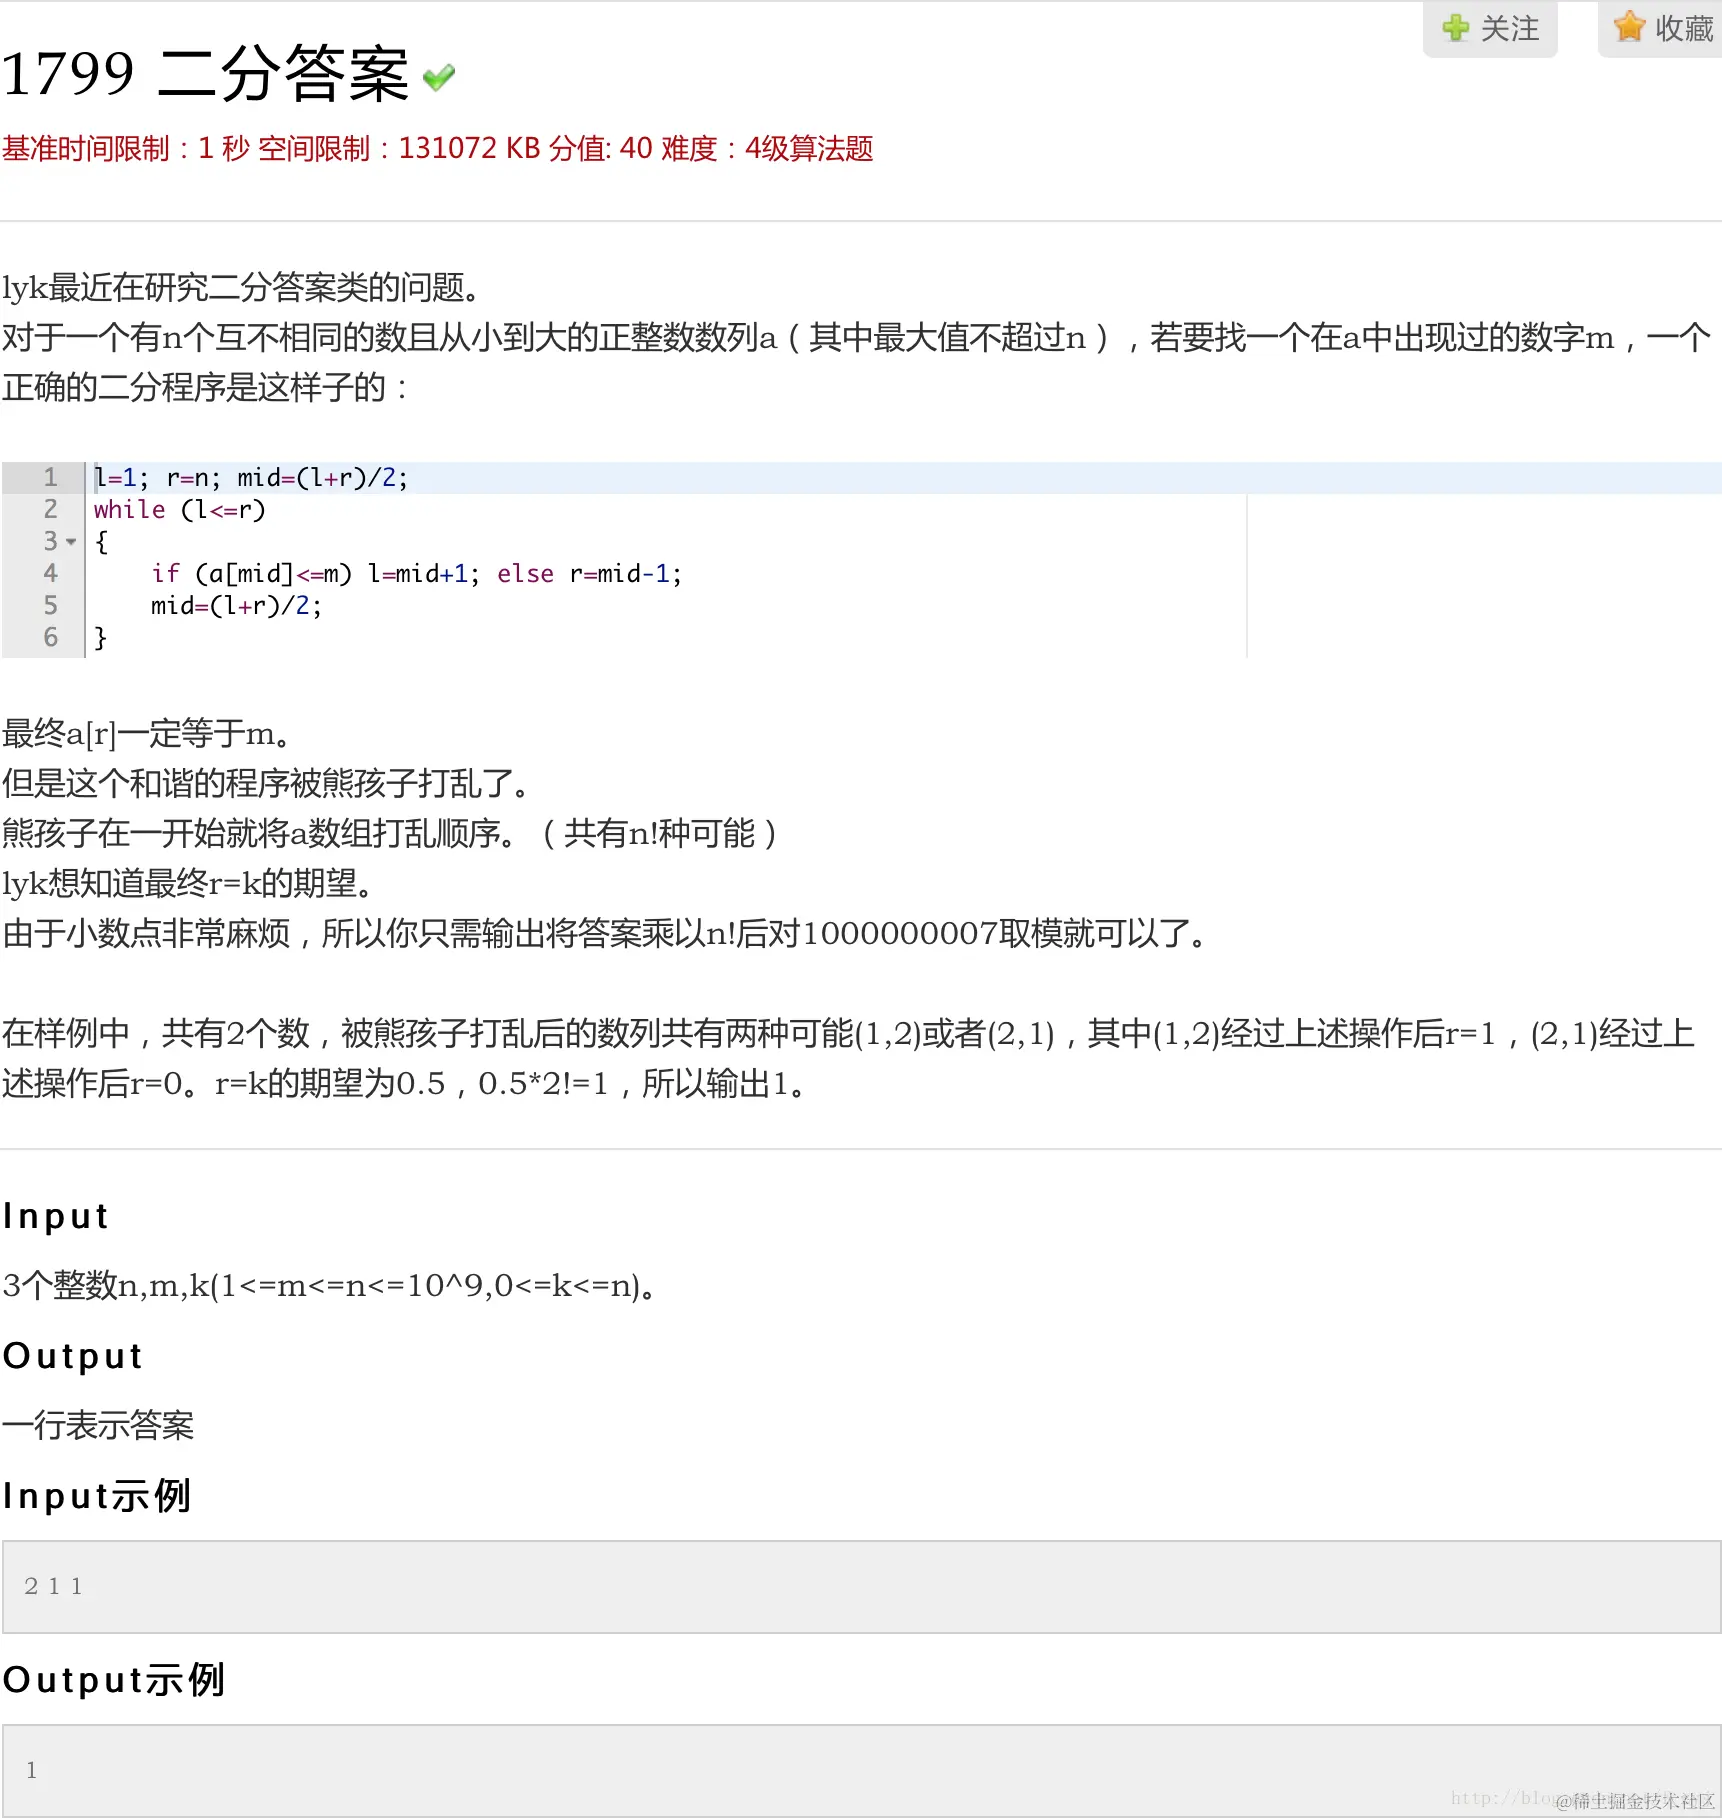Click the text 一行表示答案
The width and height of the screenshot is (1722, 1818).
(98, 1426)
